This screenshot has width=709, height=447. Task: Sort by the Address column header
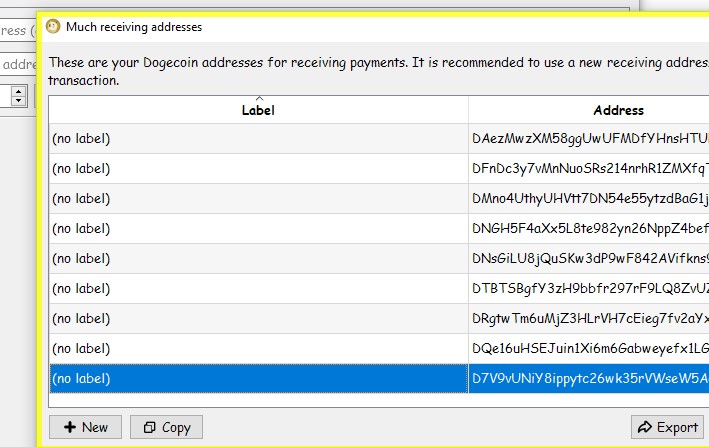tap(589, 110)
